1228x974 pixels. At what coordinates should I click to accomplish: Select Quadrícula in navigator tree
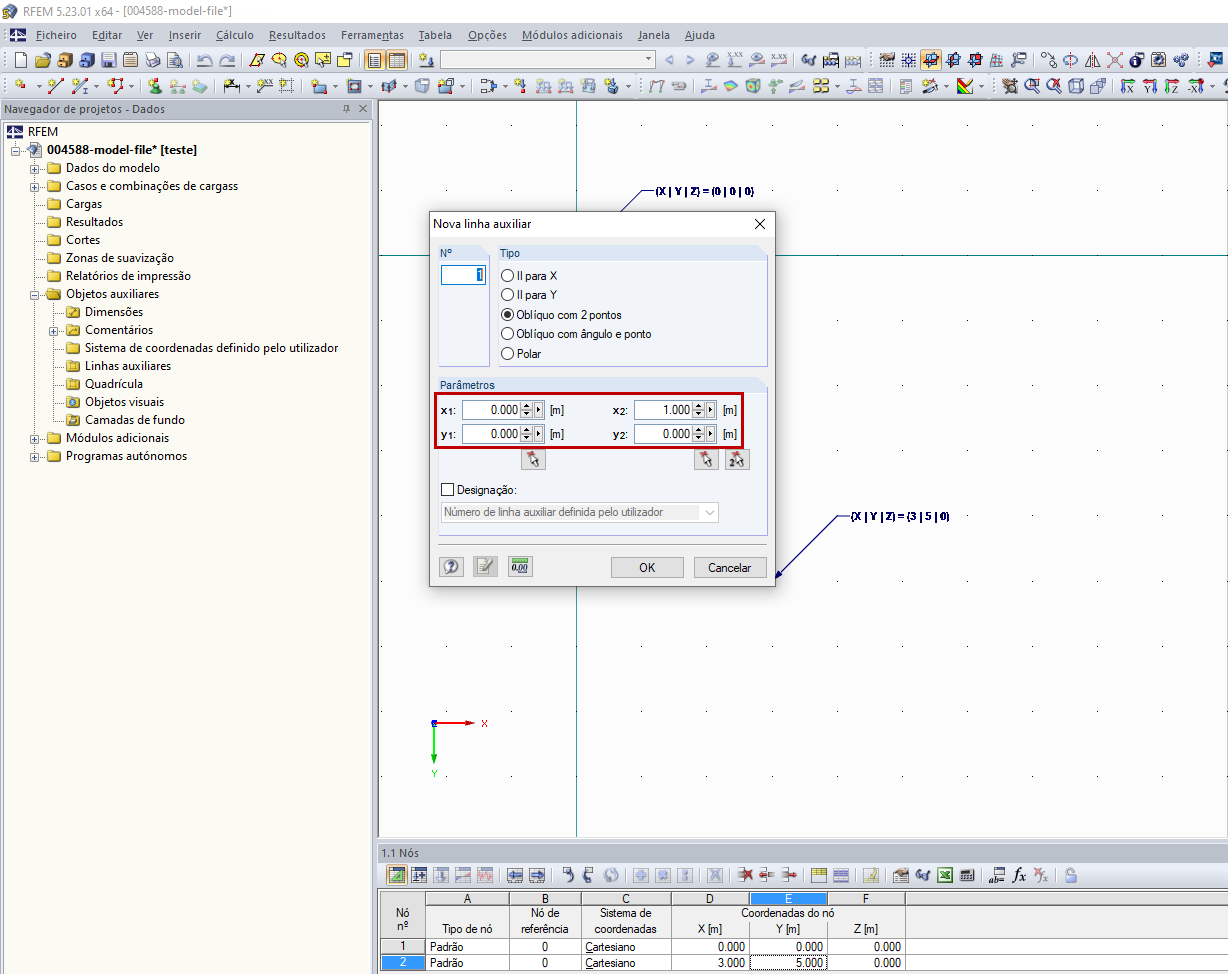pyautogui.click(x=114, y=384)
